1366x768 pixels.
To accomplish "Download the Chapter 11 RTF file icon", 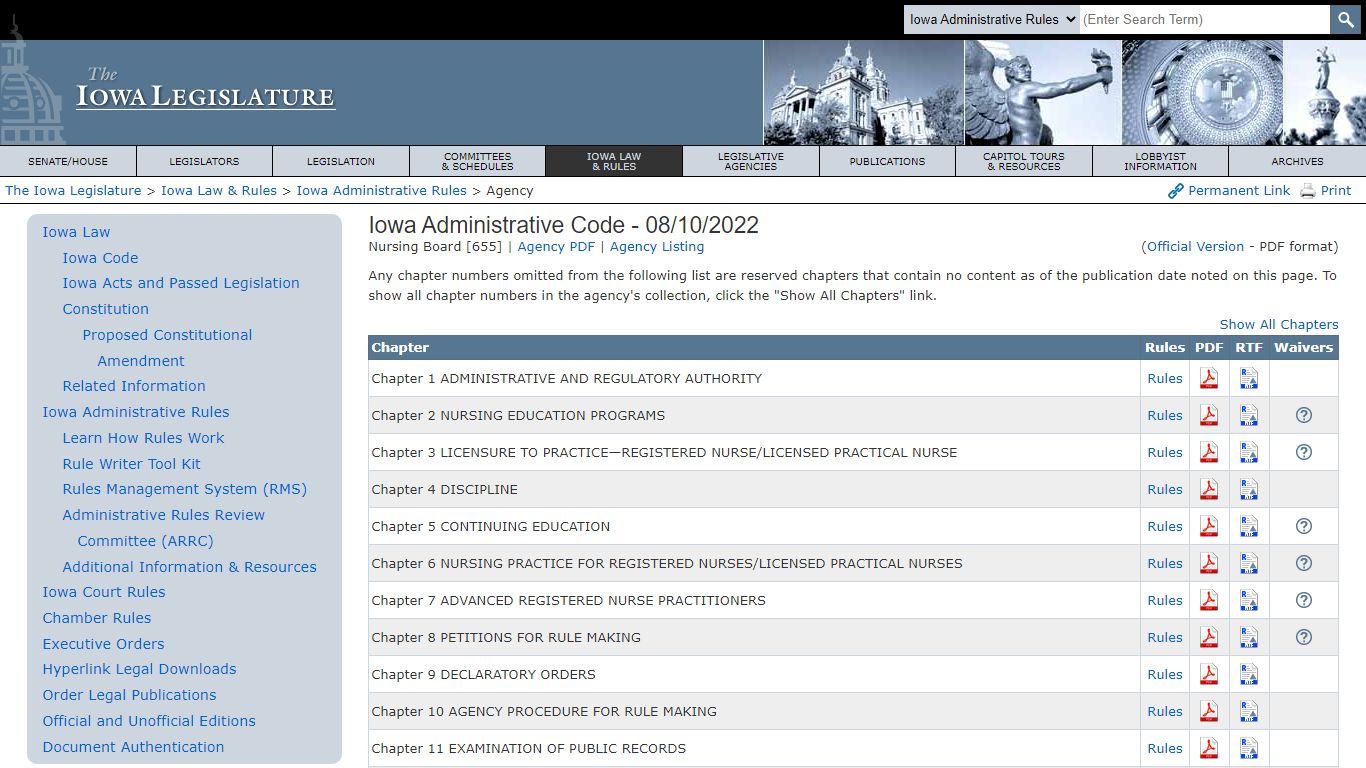I will pyautogui.click(x=1249, y=749).
